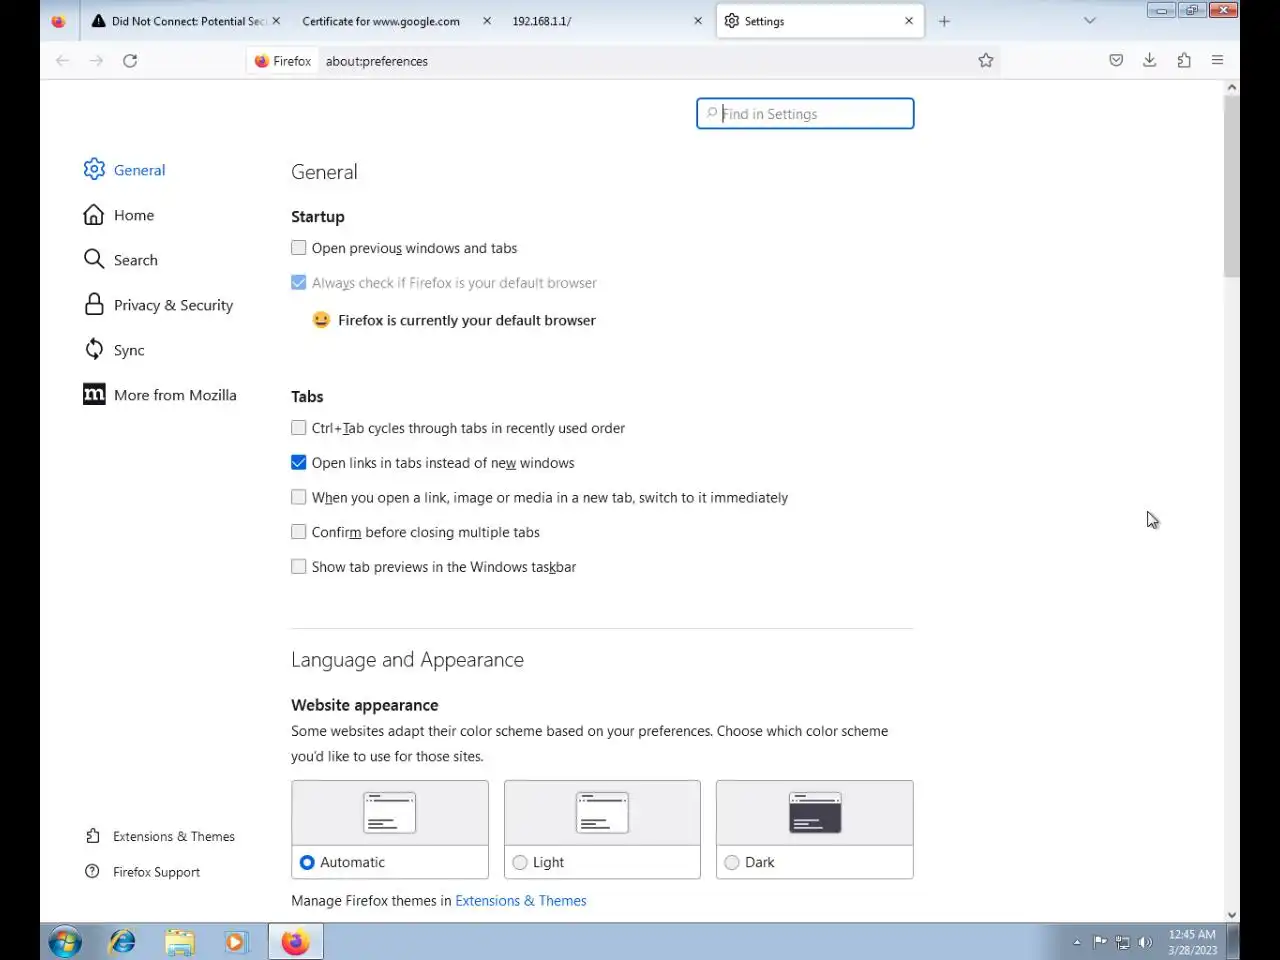Image resolution: width=1280 pixels, height=960 pixels.
Task: Select Light website appearance radio
Action: (520, 862)
